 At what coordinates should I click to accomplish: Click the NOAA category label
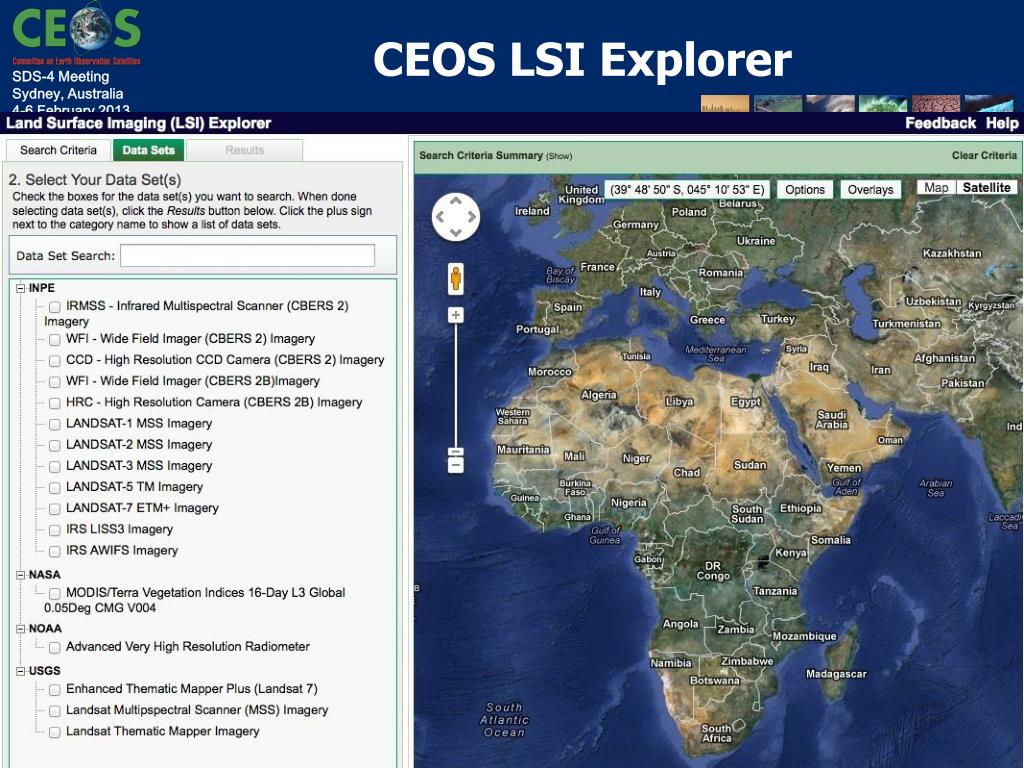click(45, 629)
